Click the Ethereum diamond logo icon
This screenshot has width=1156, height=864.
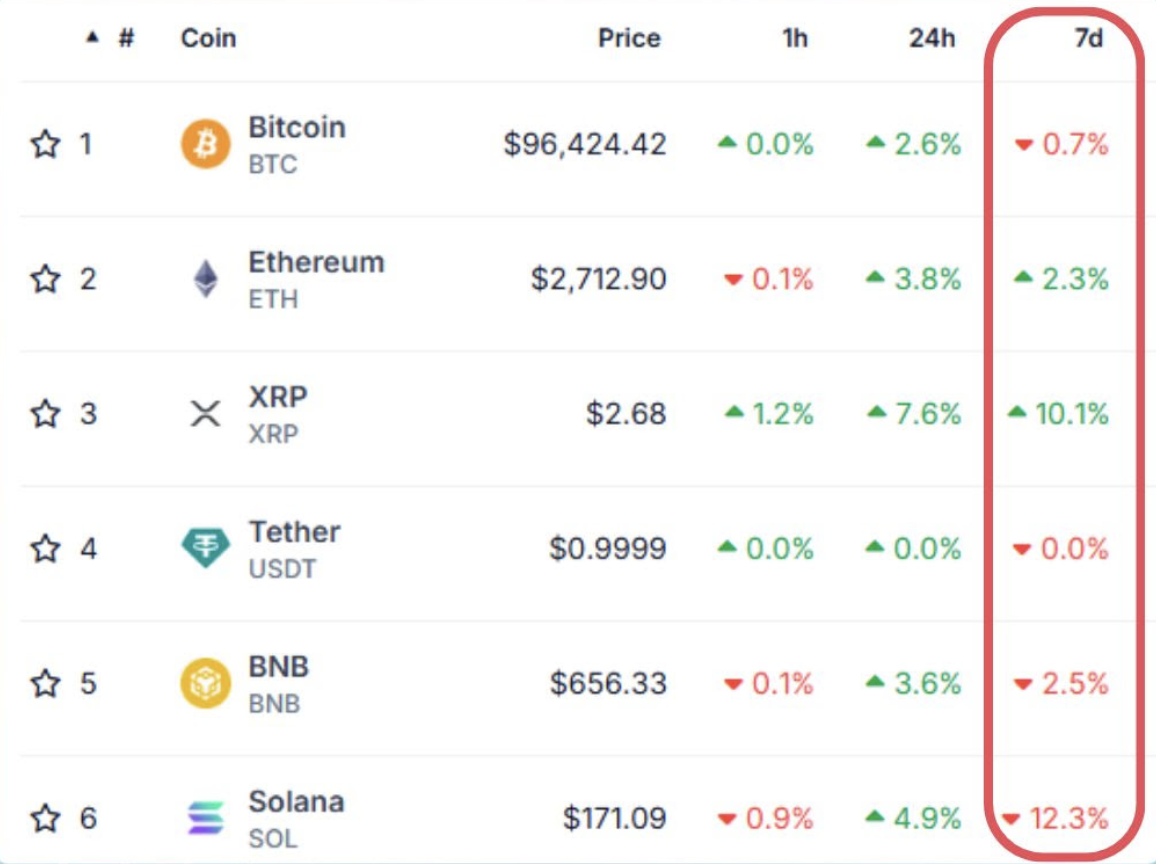click(x=206, y=279)
